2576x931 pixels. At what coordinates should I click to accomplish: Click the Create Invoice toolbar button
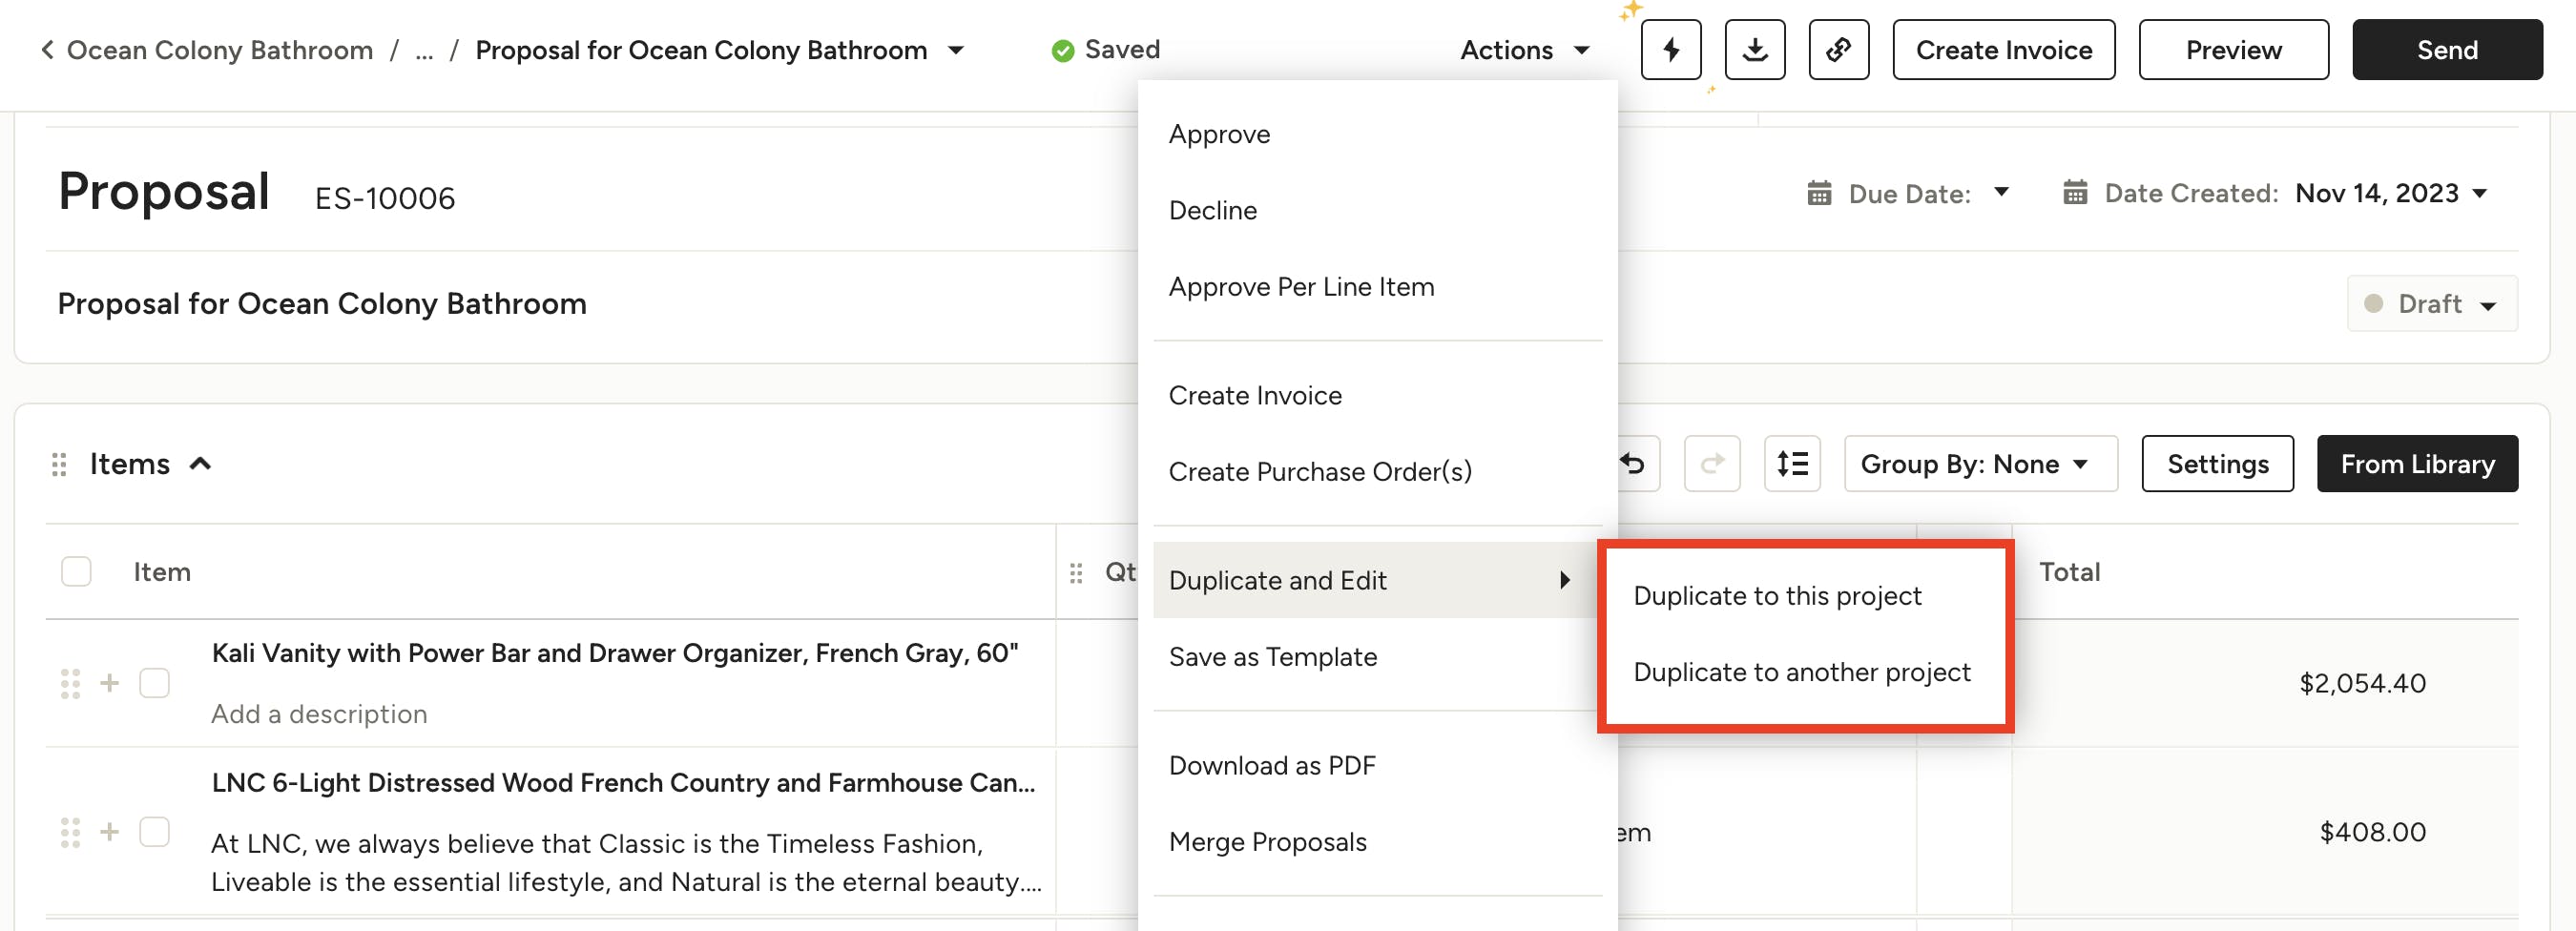(x=2003, y=49)
